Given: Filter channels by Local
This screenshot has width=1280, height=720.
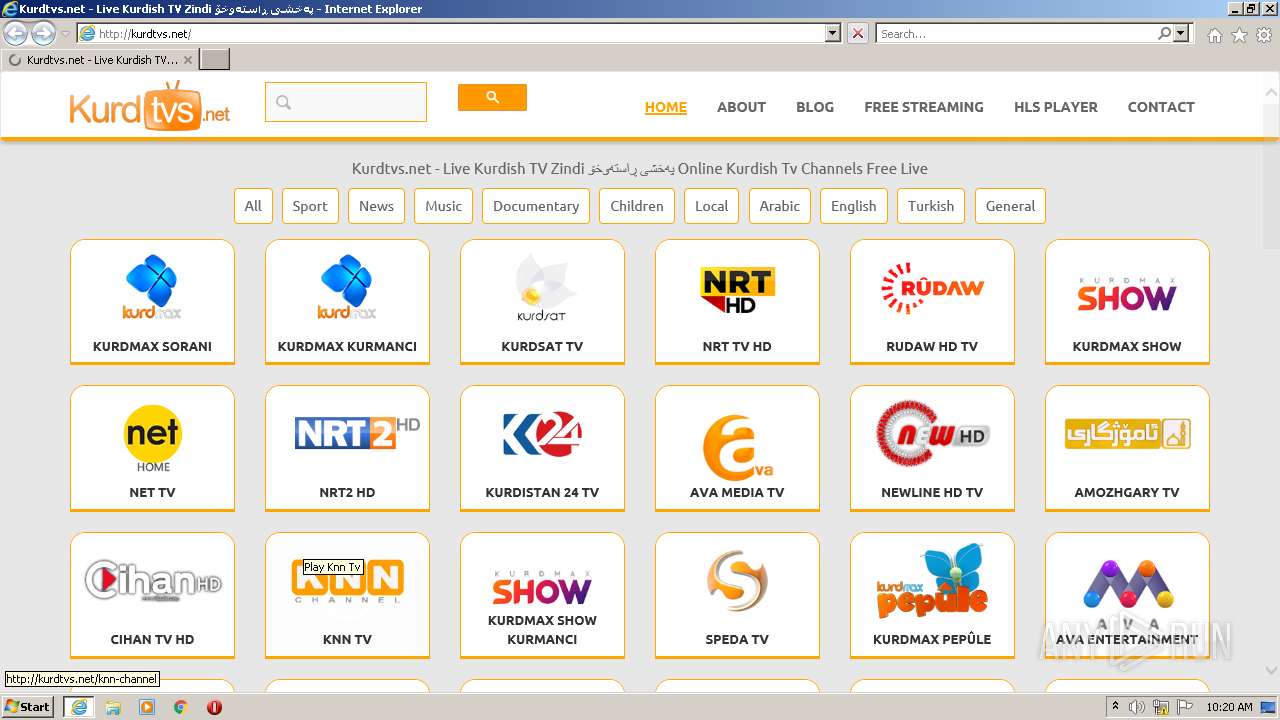Looking at the screenshot, I should [x=711, y=206].
